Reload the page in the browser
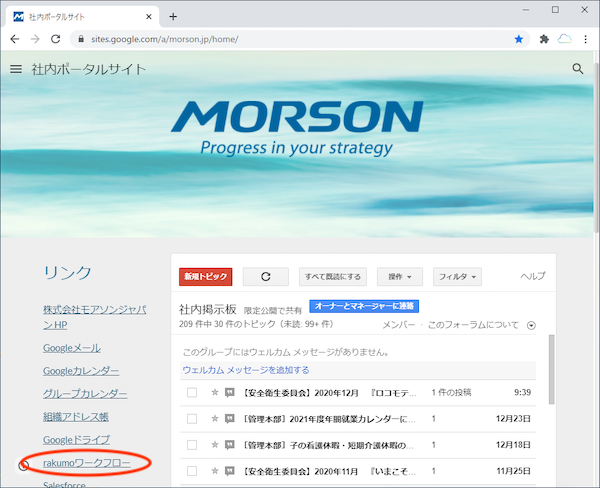The image size is (600, 488). (56, 39)
